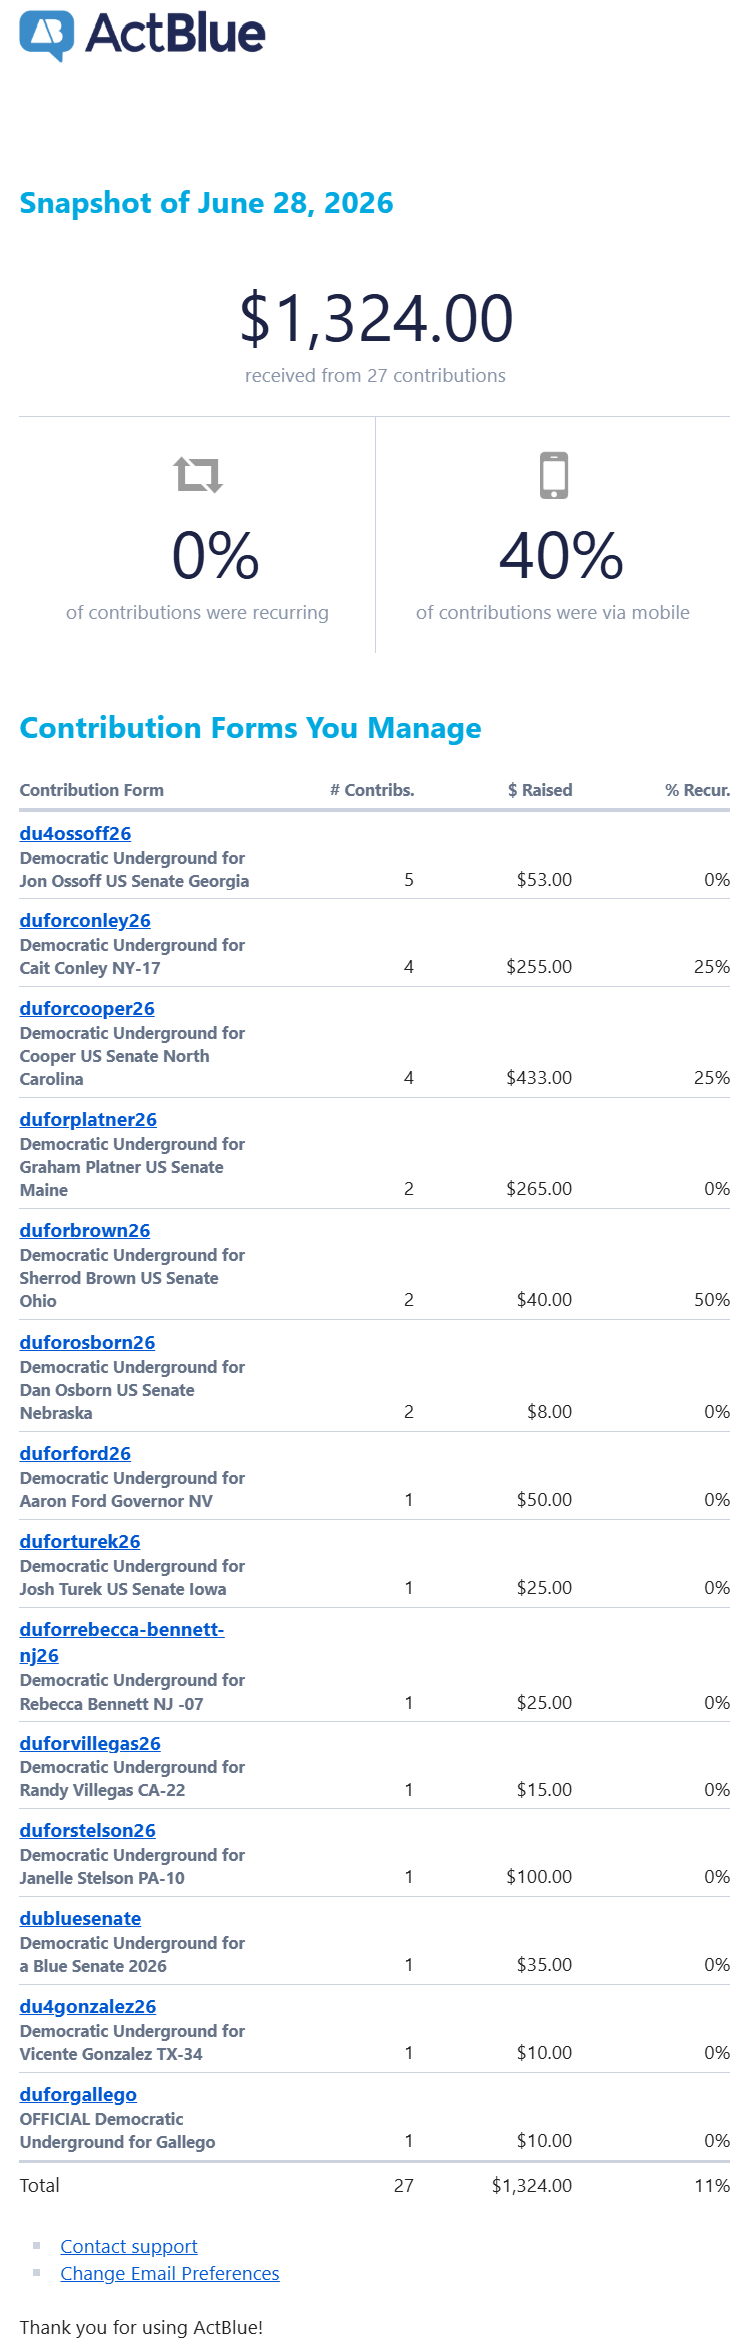Click the mobile phone icon
753x2351 pixels.
[554, 475]
